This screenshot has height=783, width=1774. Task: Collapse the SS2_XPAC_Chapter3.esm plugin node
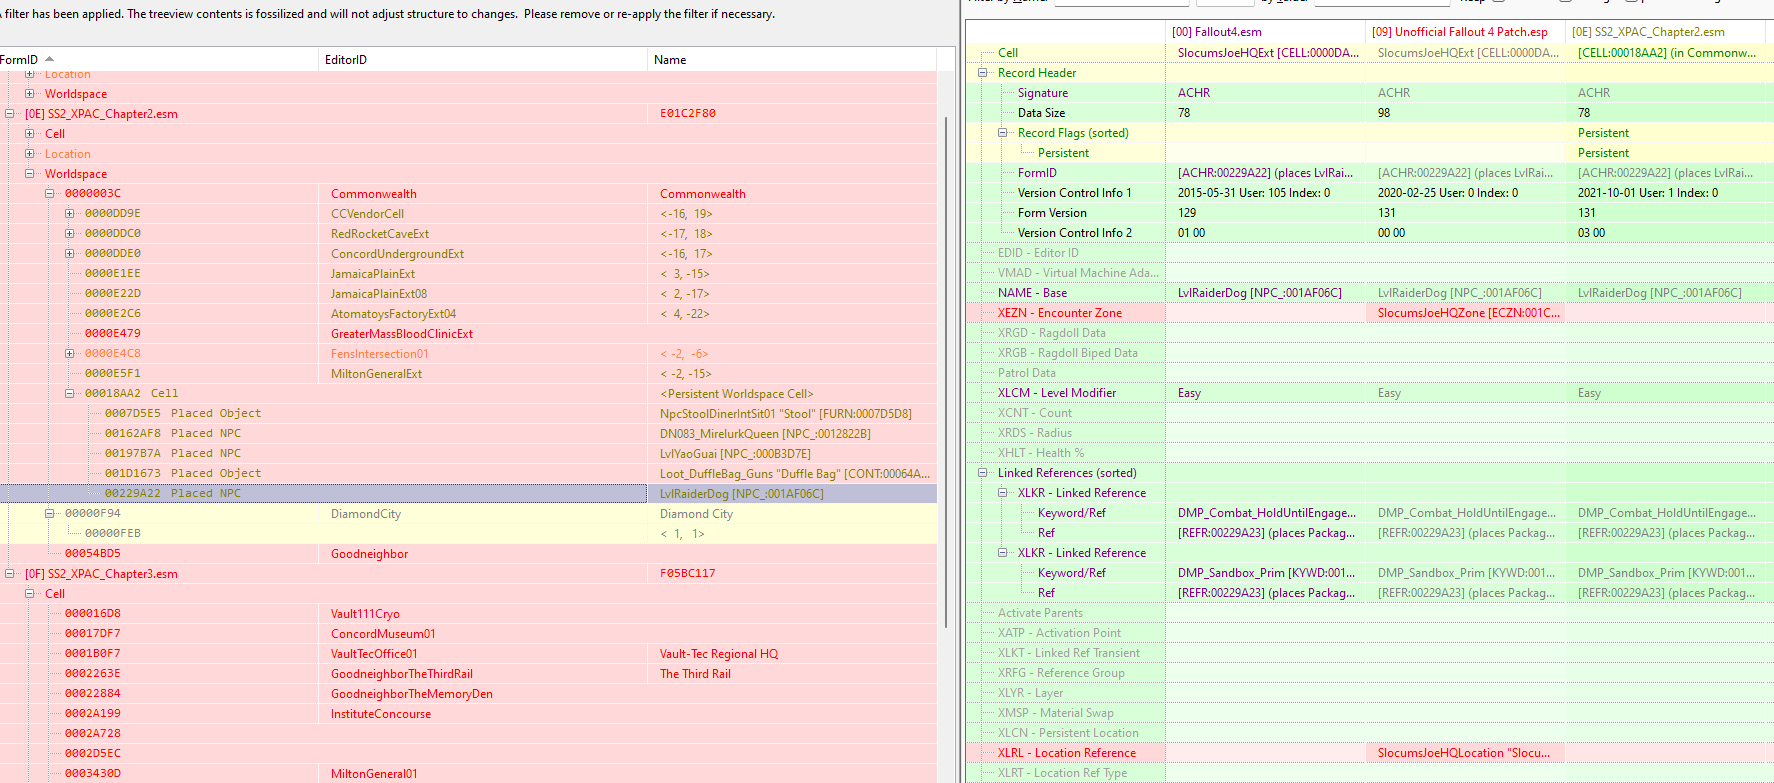point(10,574)
